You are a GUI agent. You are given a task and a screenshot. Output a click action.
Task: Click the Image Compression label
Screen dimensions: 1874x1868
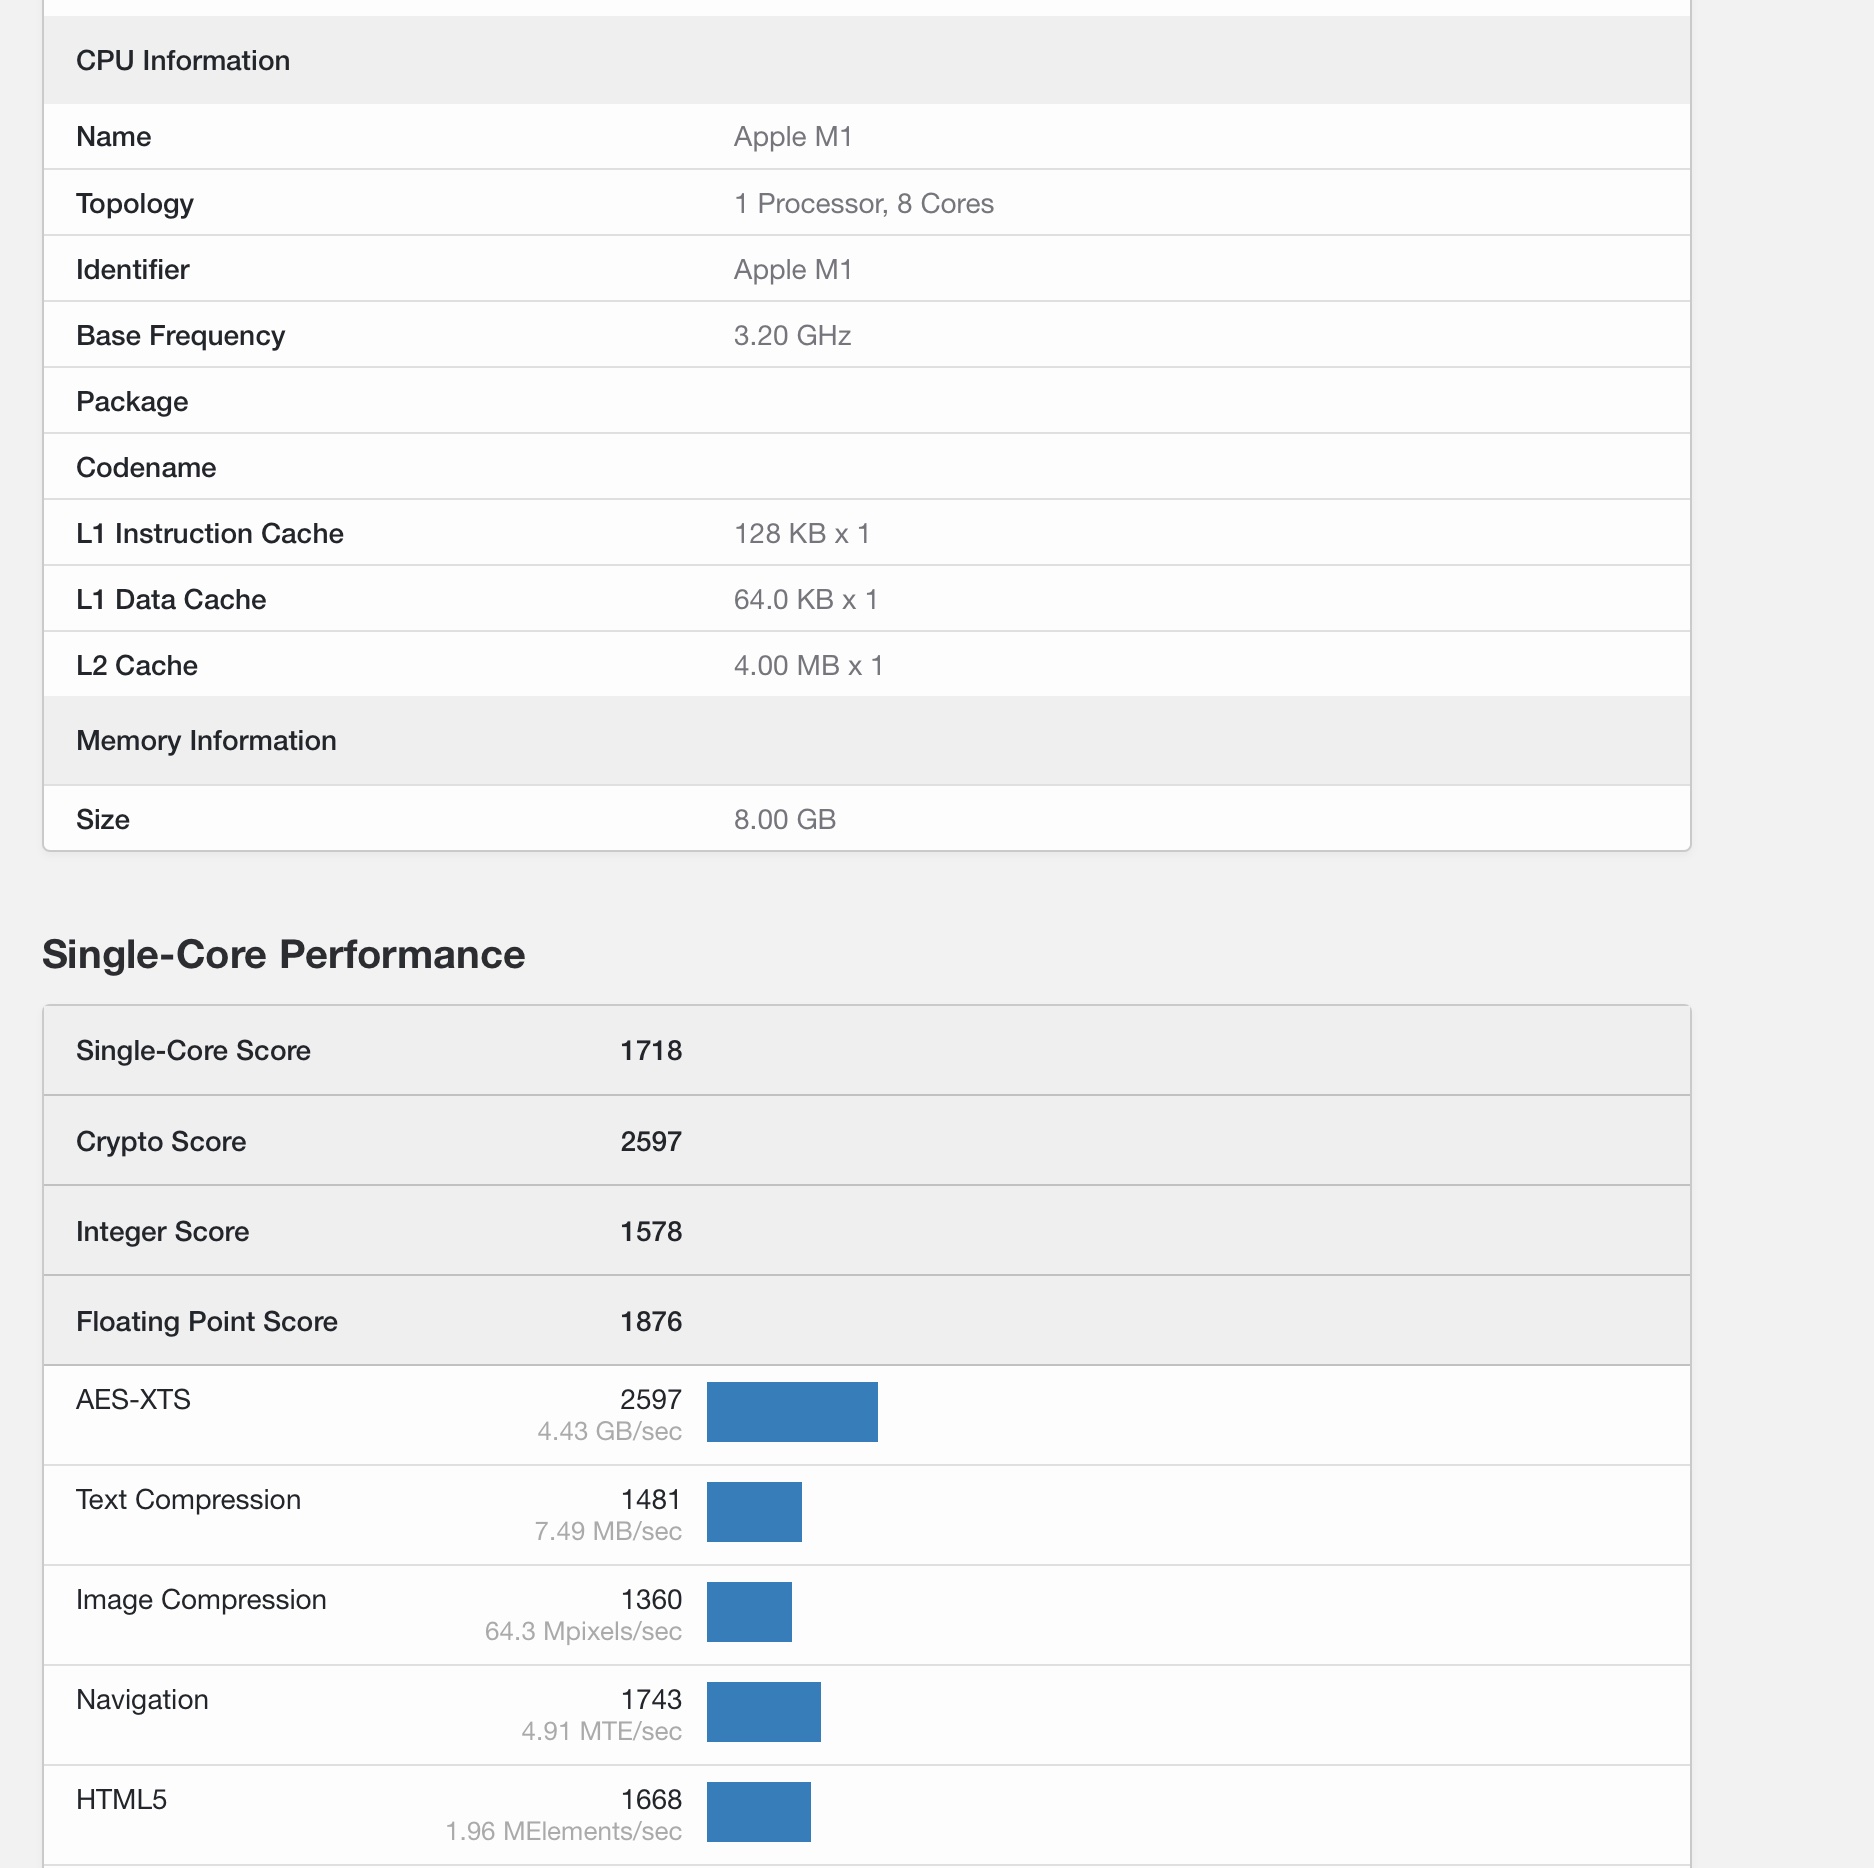point(201,1599)
